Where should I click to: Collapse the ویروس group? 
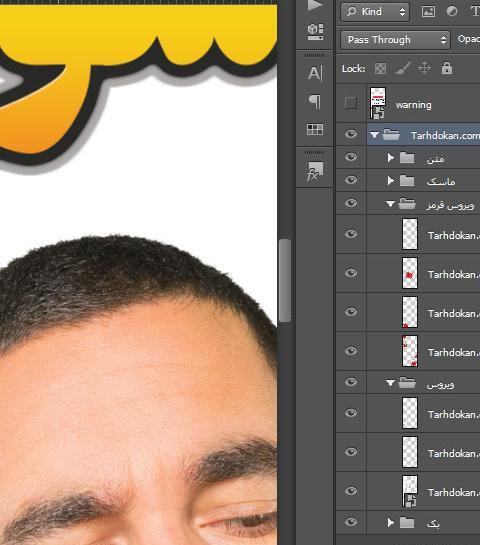pos(390,383)
